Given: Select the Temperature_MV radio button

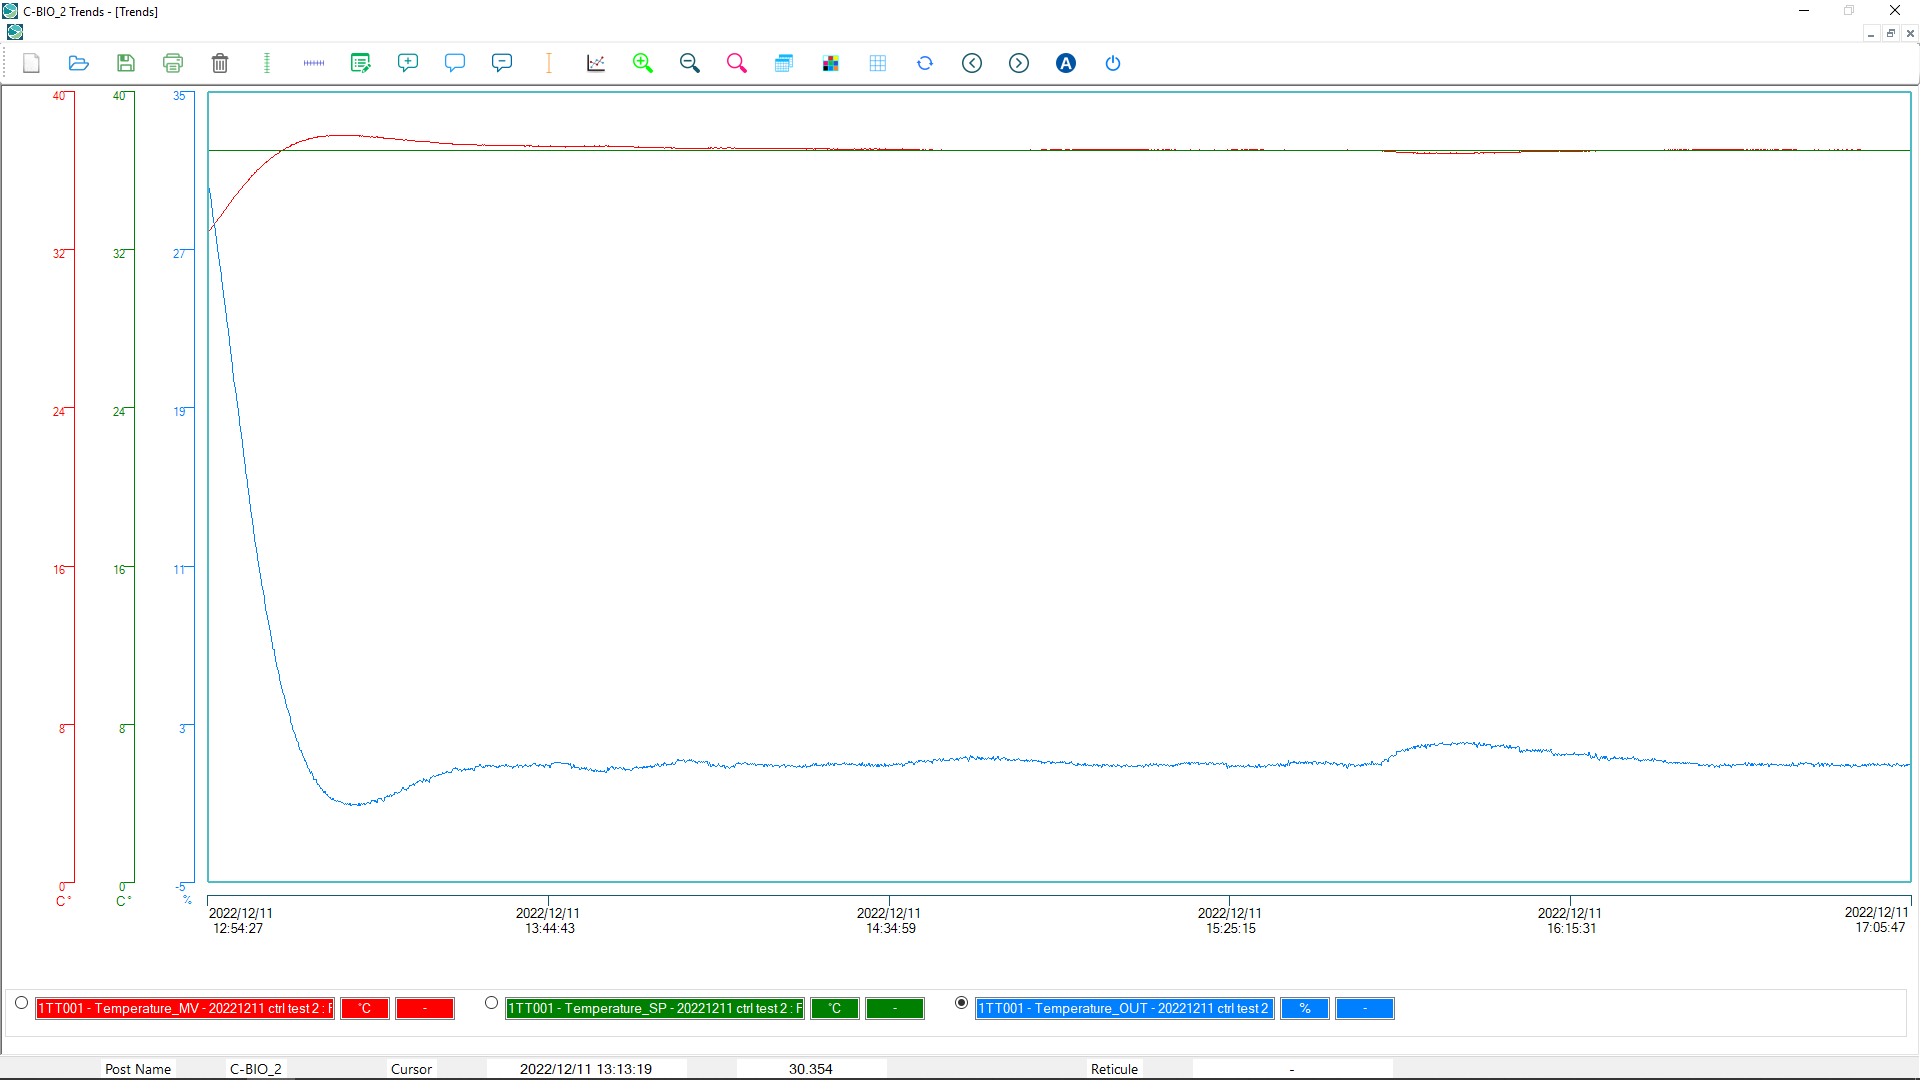Looking at the screenshot, I should 22,1002.
